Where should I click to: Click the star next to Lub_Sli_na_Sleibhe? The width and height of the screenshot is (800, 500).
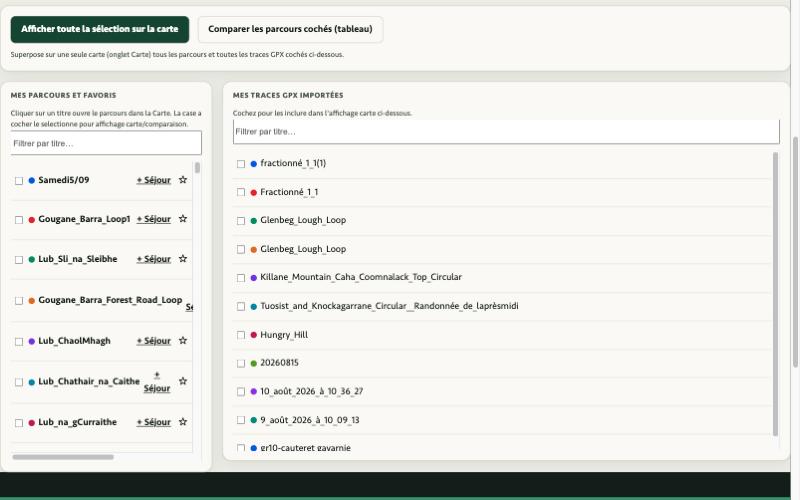(x=183, y=259)
